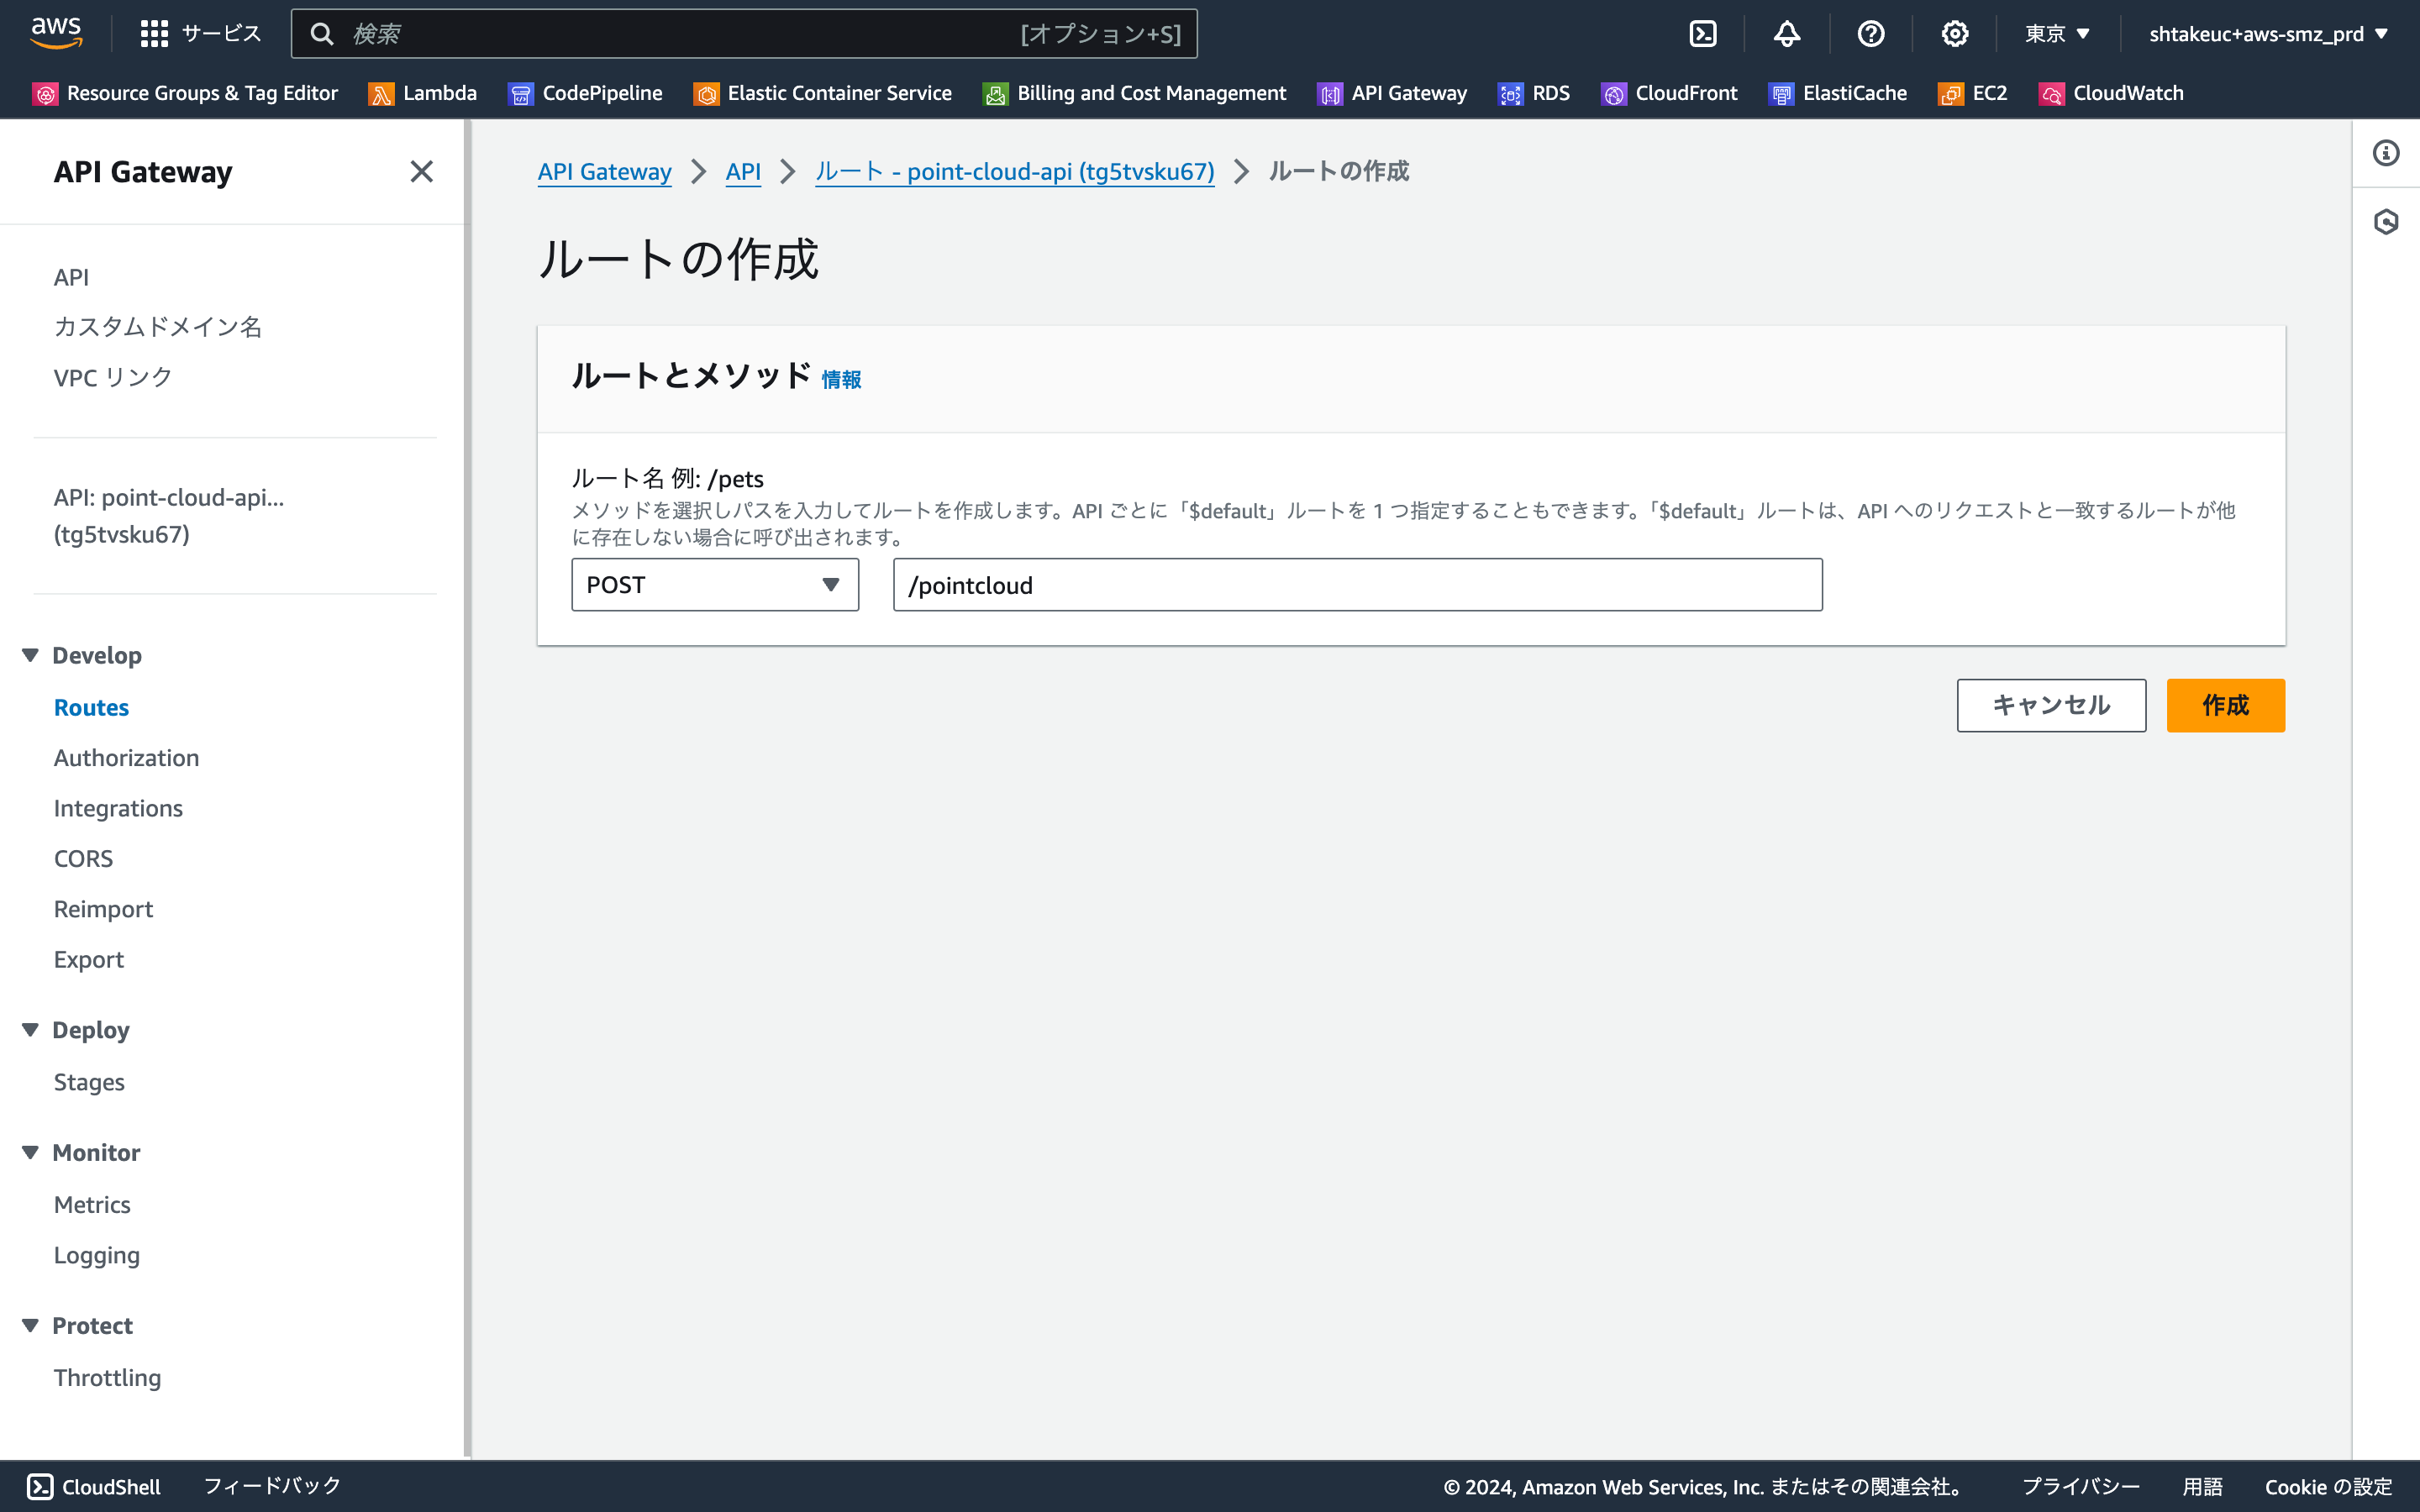
Task: Open CloudShell from the top bar icon
Action: (1703, 34)
